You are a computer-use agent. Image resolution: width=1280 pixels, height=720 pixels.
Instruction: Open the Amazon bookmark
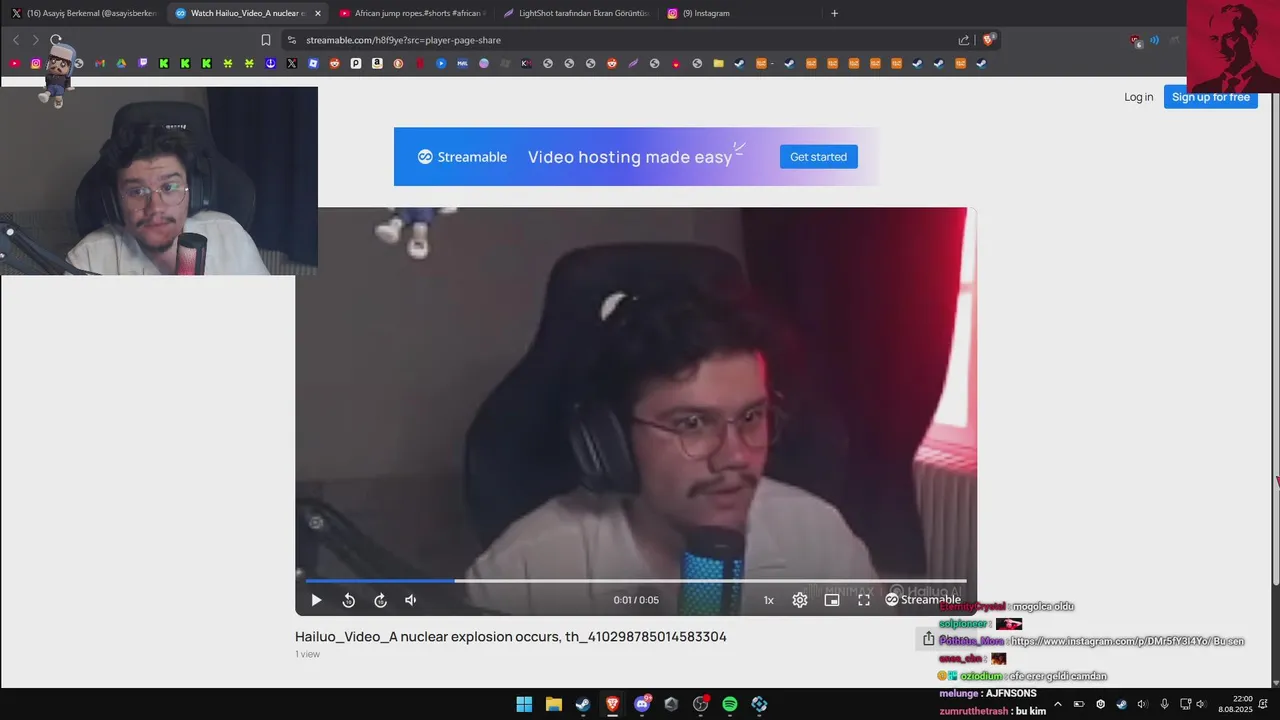[x=377, y=63]
